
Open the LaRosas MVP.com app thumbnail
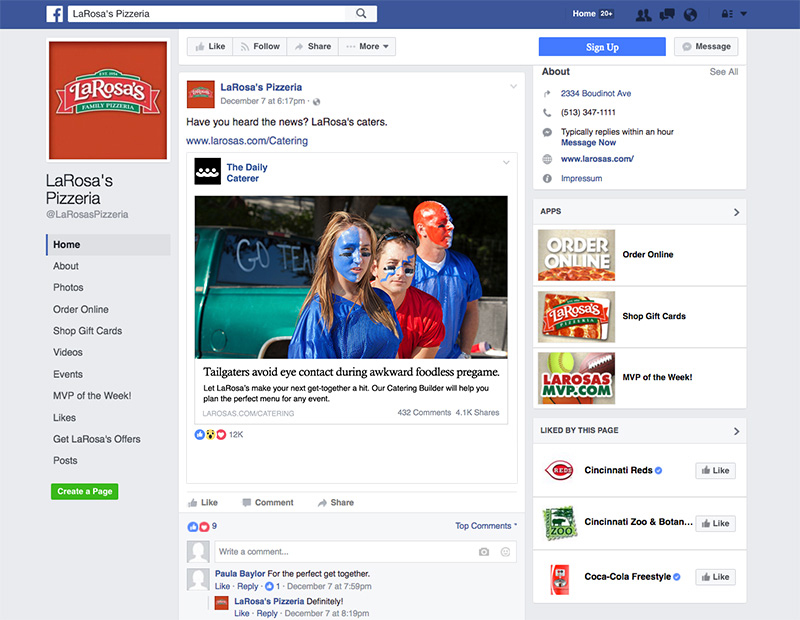[577, 378]
